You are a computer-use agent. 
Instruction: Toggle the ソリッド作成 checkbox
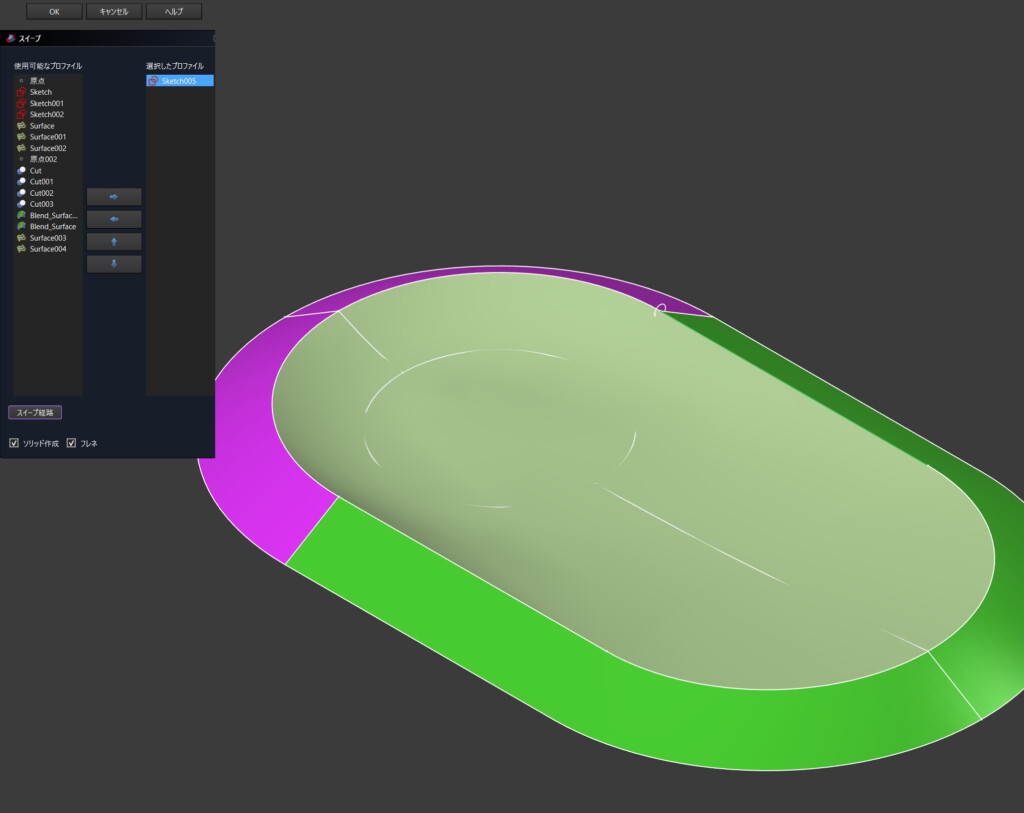pos(14,443)
